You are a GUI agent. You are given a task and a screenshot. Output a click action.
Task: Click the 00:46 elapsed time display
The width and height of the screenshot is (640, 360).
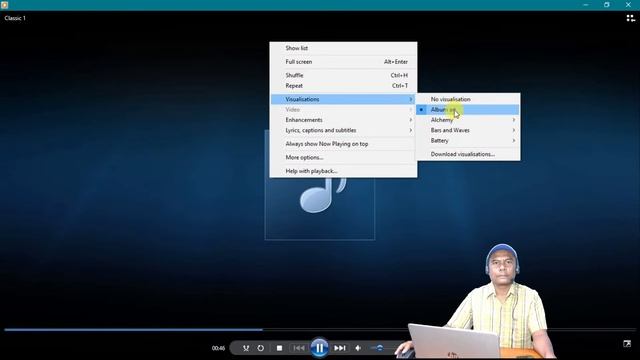(x=218, y=348)
